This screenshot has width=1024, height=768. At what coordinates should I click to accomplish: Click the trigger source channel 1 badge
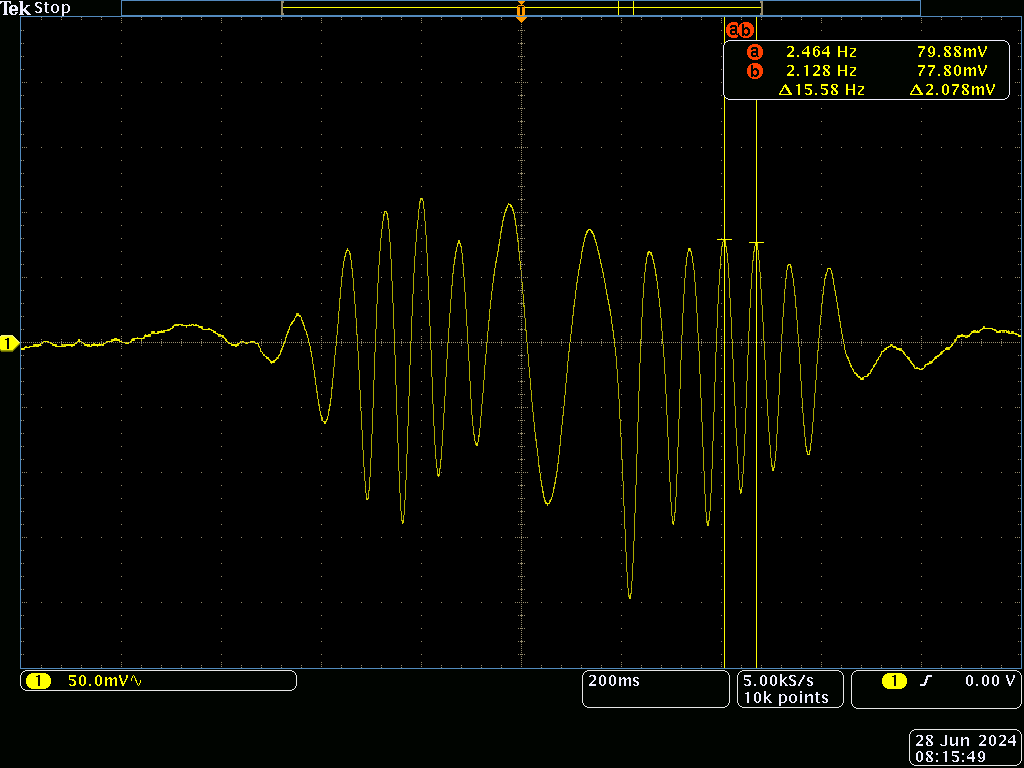pos(895,682)
